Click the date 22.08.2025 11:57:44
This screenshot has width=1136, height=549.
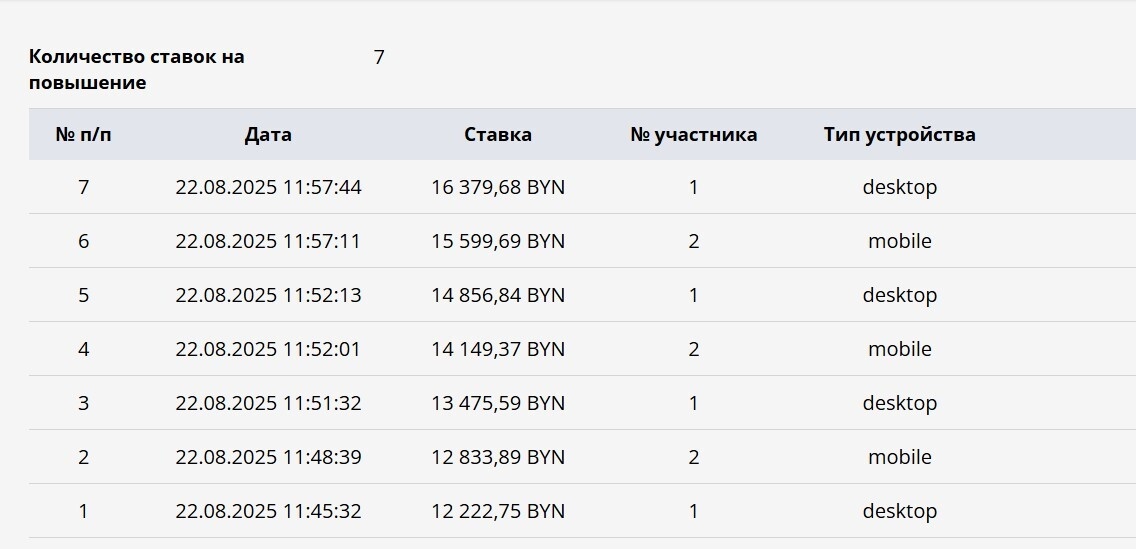pos(268,187)
